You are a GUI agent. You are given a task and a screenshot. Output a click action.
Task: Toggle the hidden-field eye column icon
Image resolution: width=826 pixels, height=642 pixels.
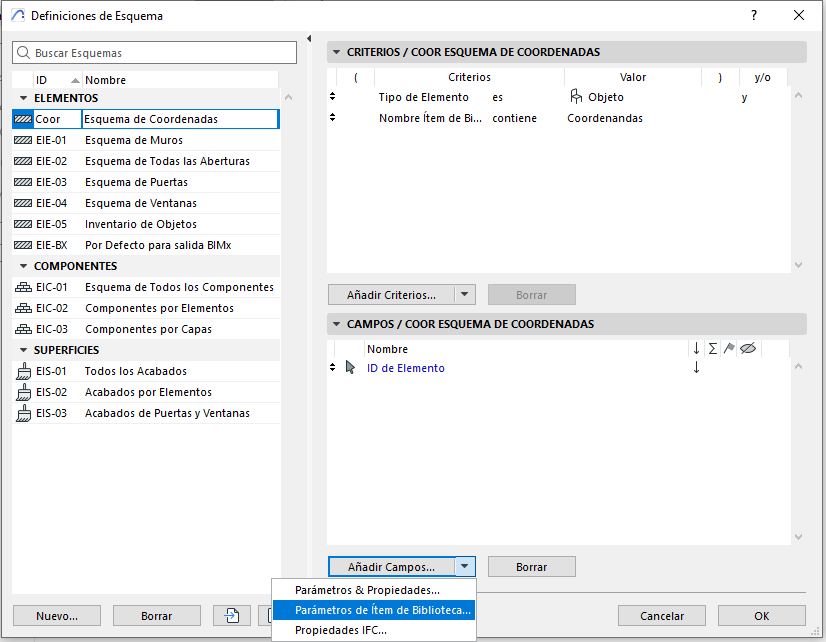(x=747, y=349)
